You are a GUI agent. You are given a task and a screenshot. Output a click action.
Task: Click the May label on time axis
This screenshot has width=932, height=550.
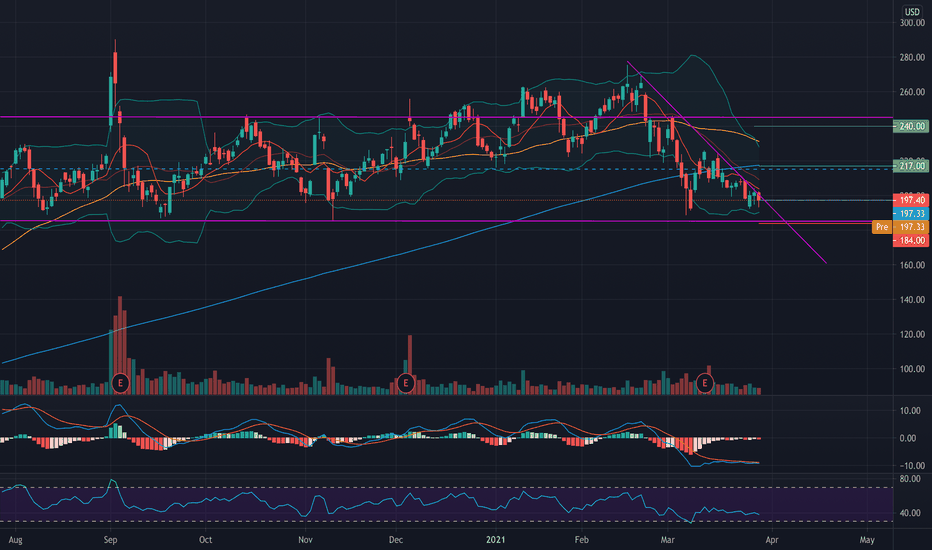point(867,540)
